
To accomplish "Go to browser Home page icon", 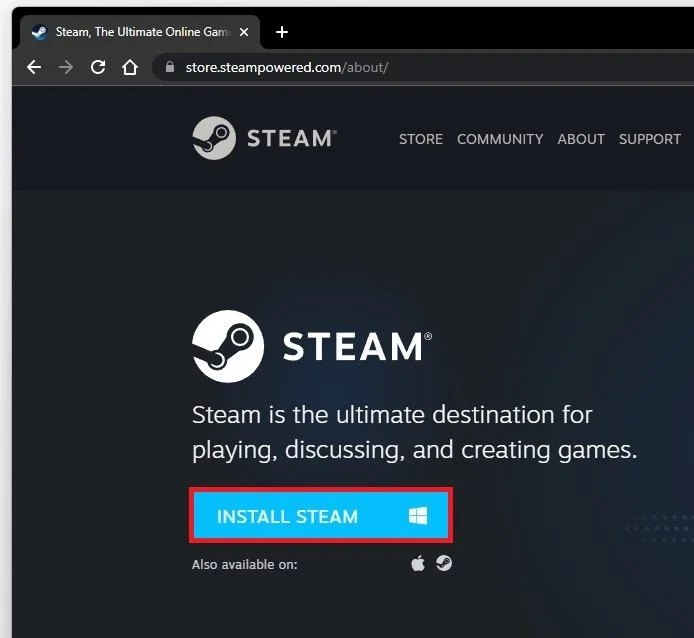I will [x=130, y=67].
